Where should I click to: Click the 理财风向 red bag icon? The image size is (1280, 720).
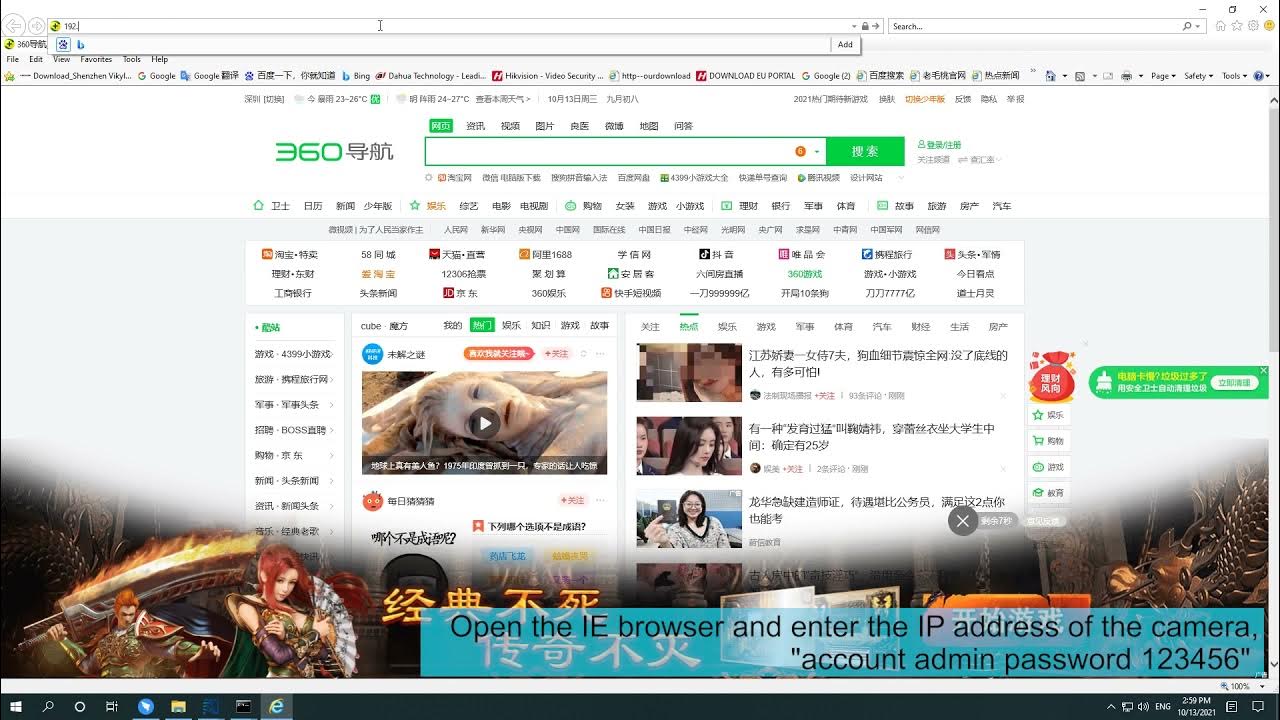(x=1051, y=376)
